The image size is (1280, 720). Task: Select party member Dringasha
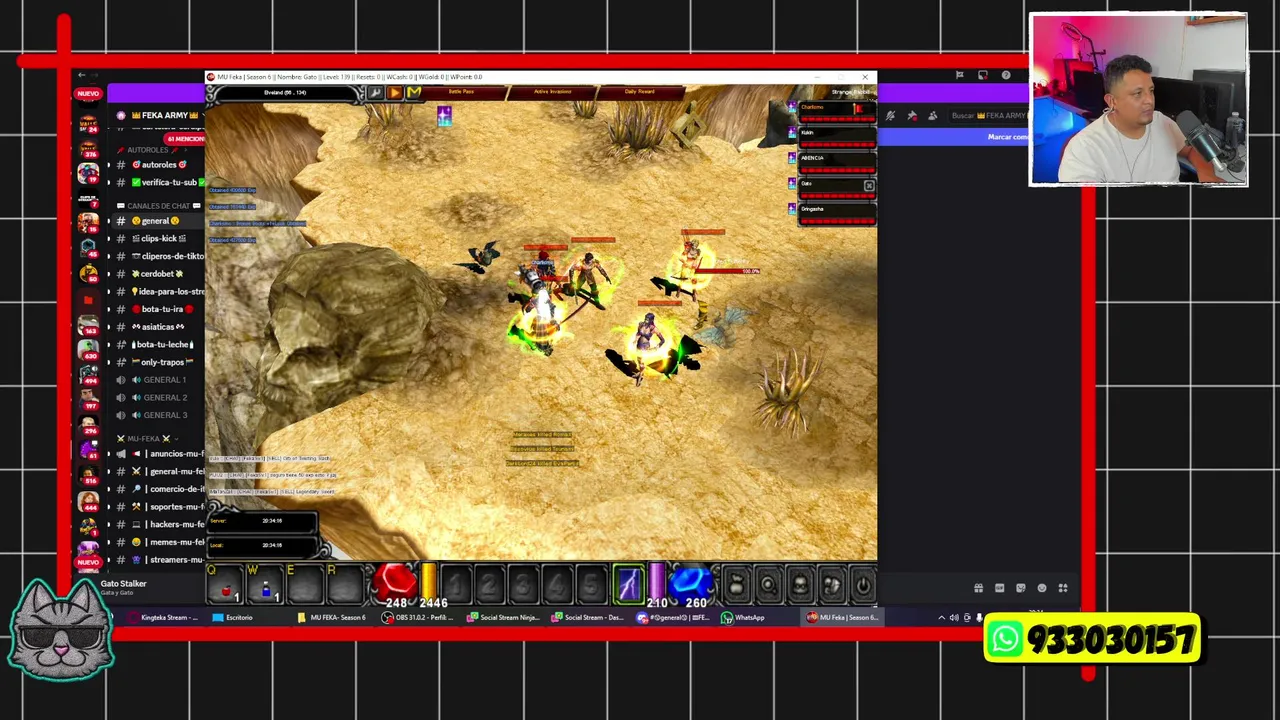pyautogui.click(x=836, y=212)
